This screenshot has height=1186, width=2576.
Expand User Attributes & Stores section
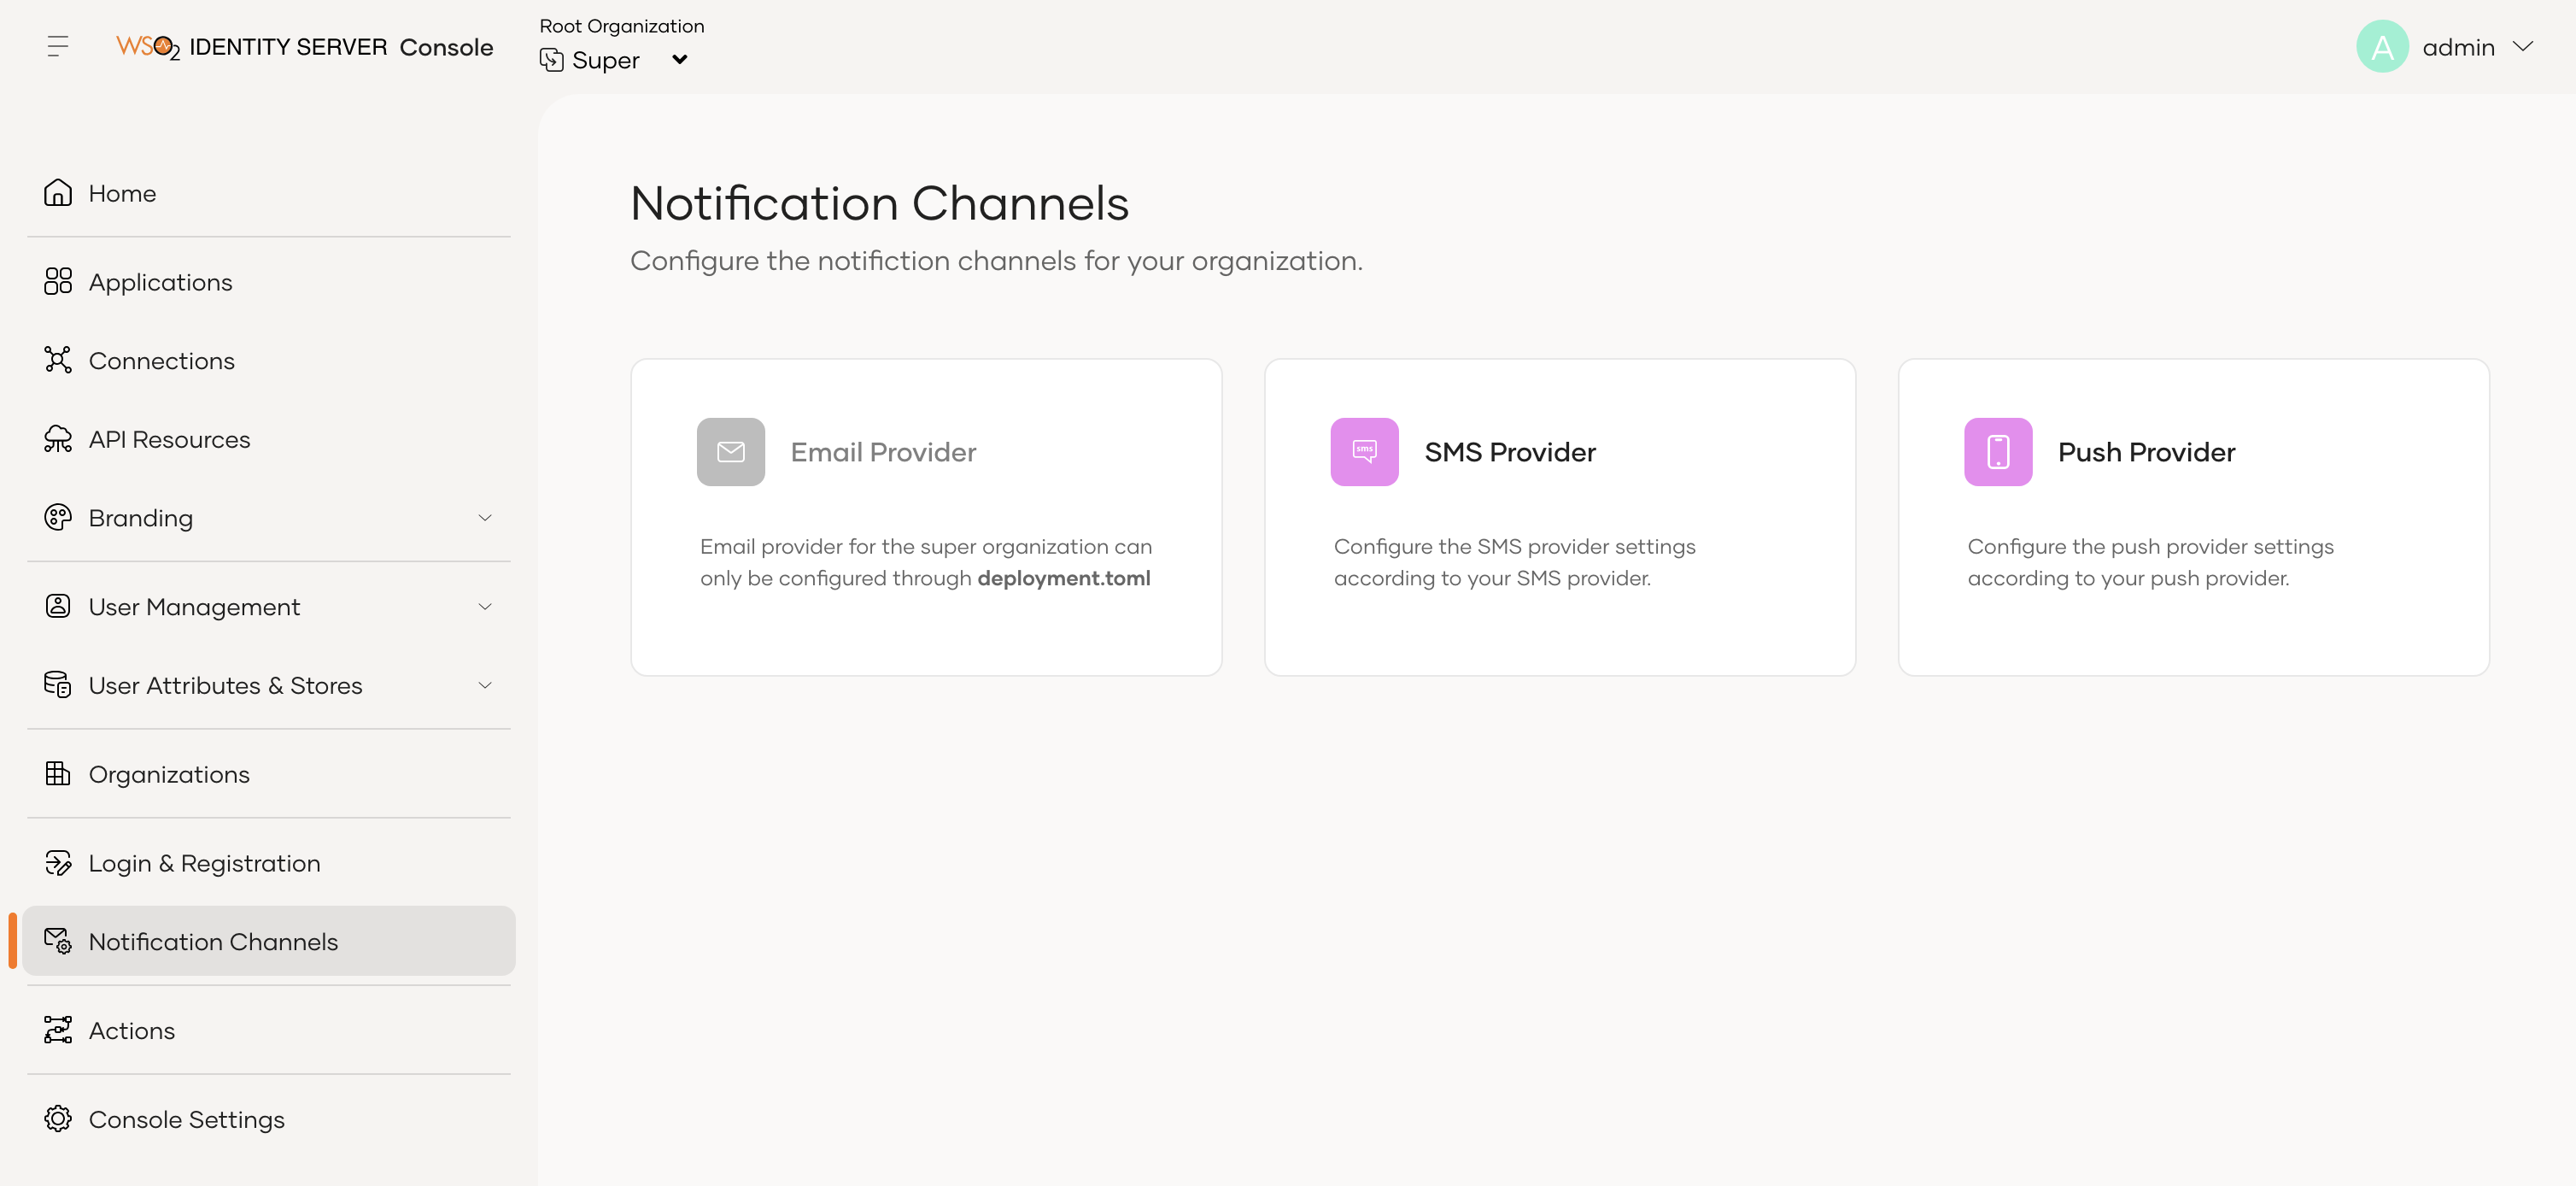click(485, 685)
